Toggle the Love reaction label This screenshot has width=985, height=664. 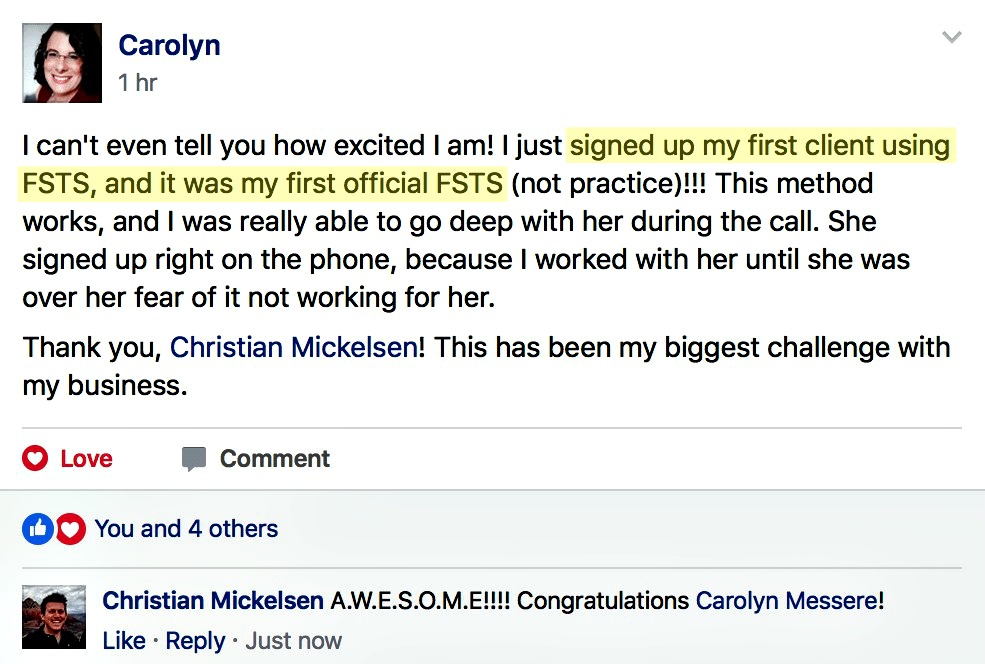87,459
